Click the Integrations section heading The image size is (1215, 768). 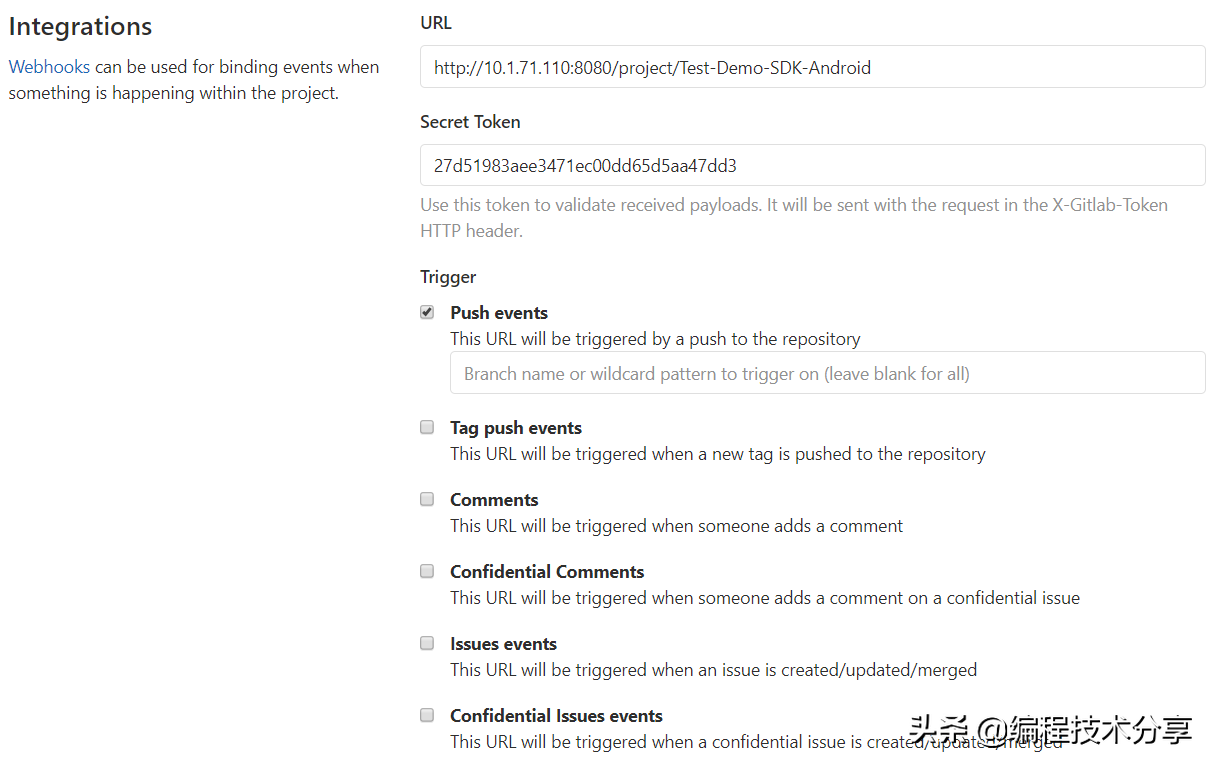(80, 27)
